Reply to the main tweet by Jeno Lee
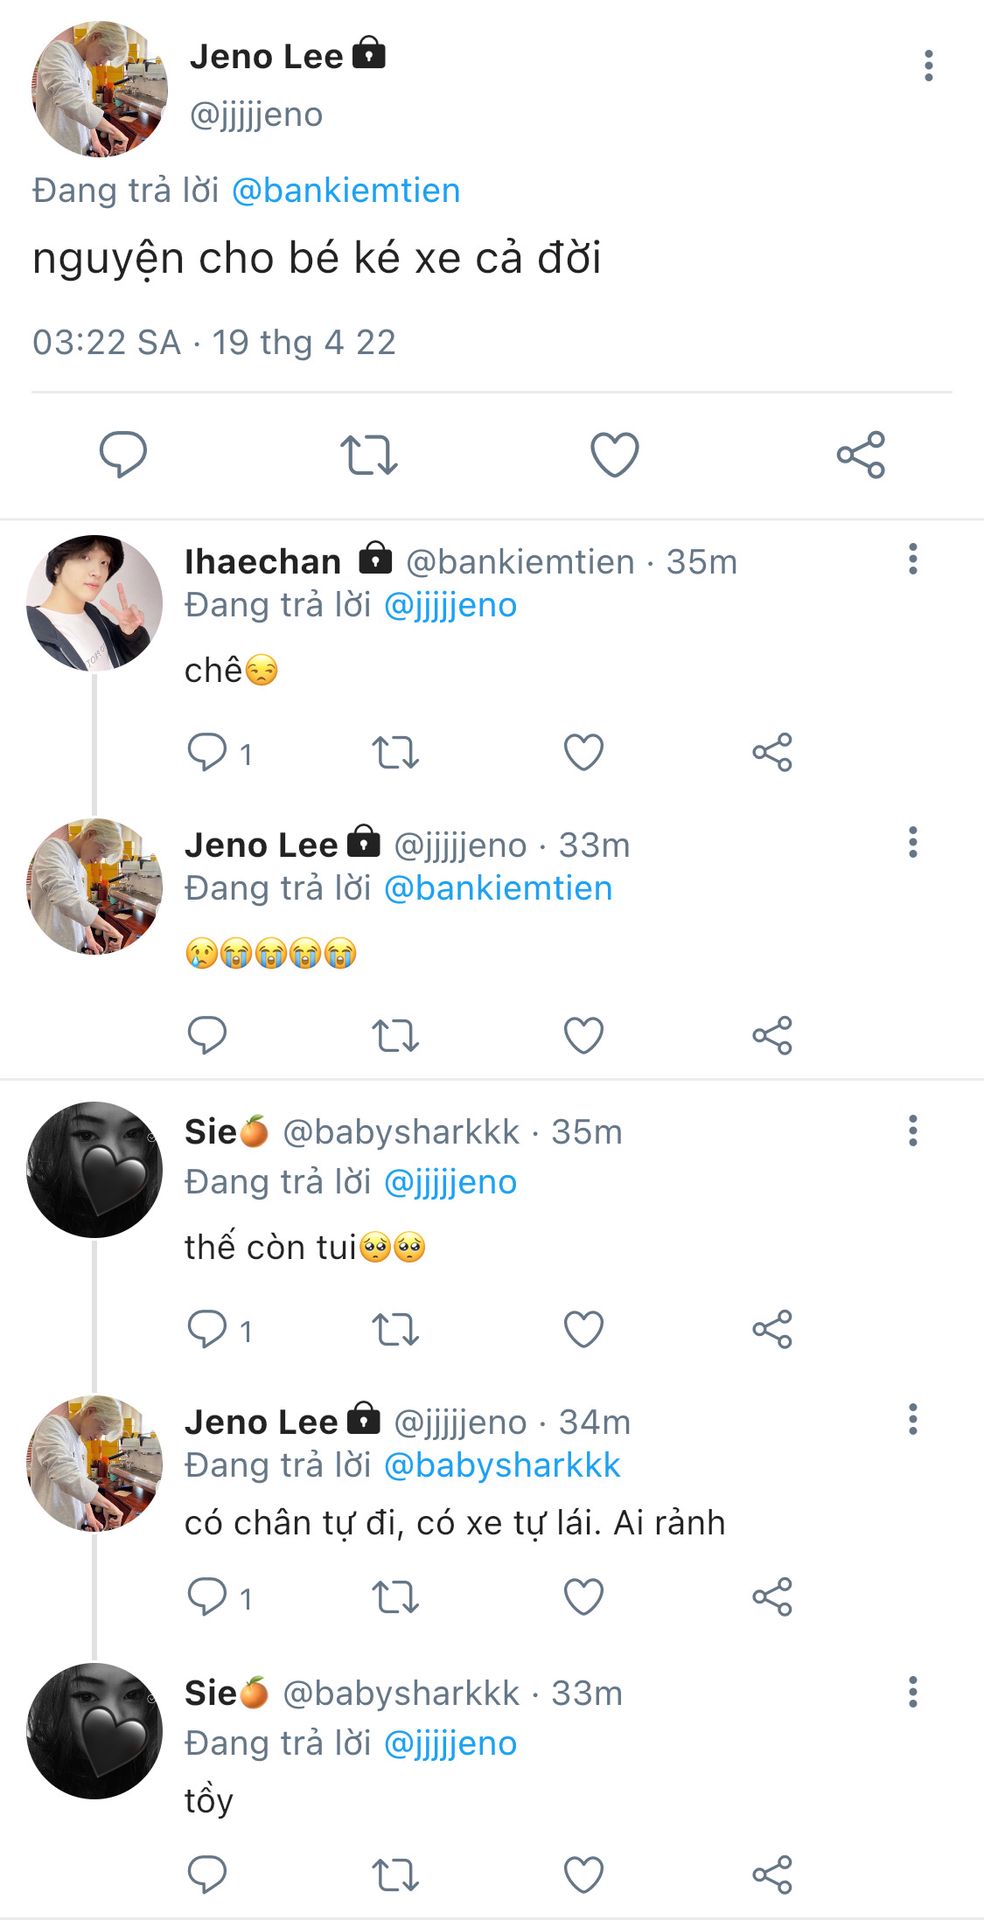Screen dimensions: 984x1920 pyautogui.click(x=123, y=455)
